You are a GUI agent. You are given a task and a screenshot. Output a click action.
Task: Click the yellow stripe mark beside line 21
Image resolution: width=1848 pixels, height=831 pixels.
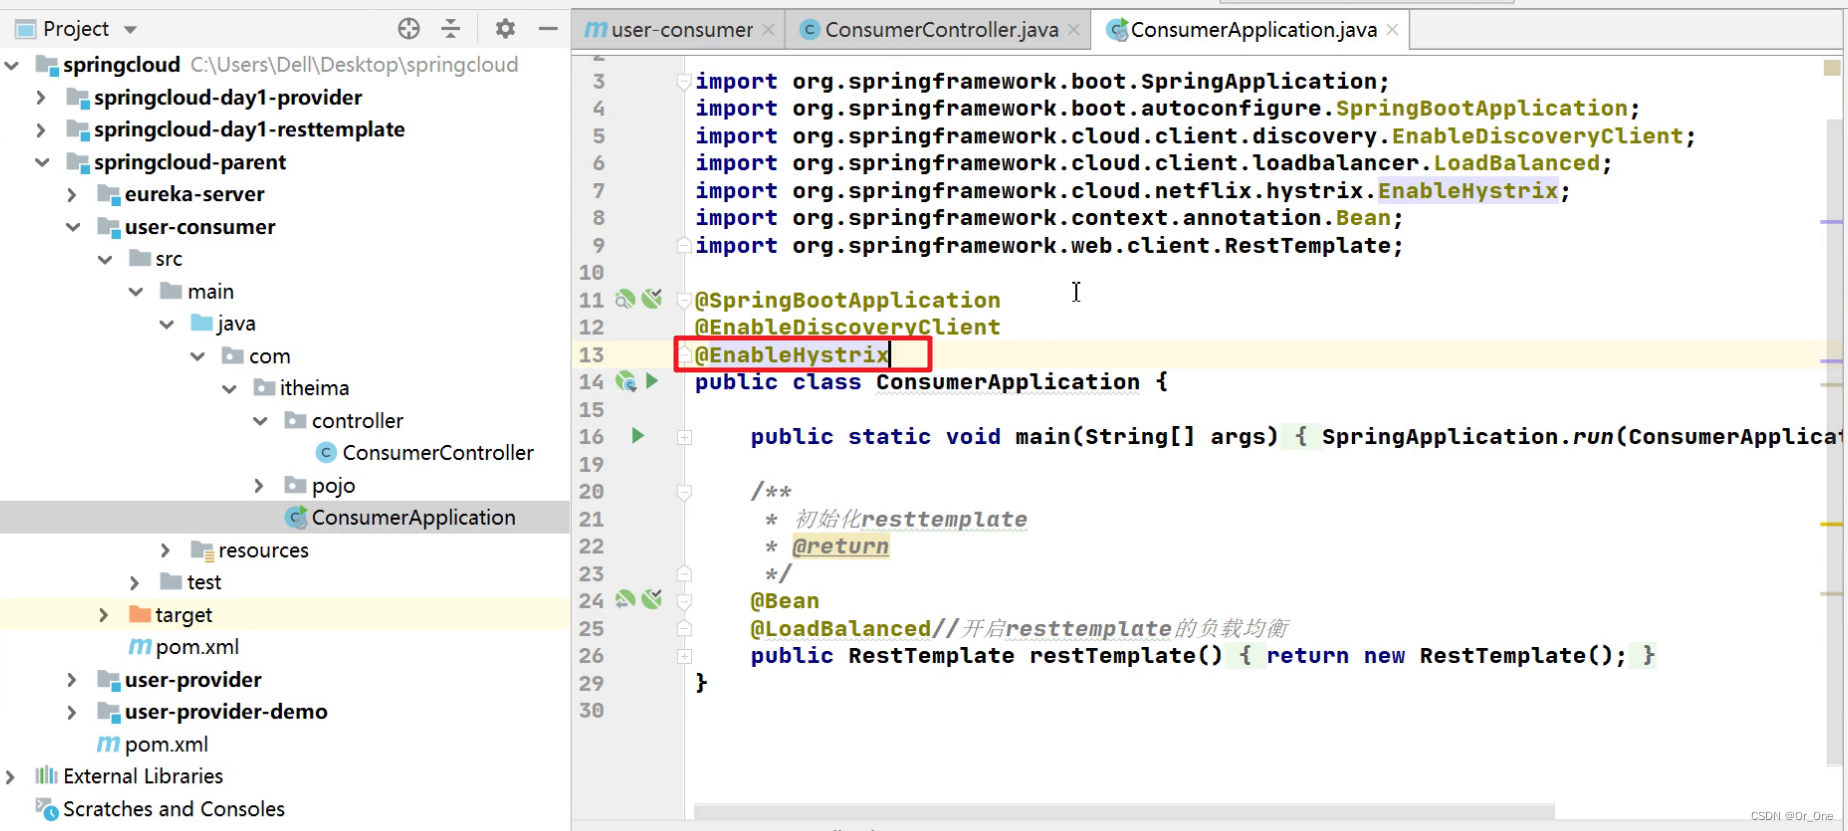[1832, 524]
